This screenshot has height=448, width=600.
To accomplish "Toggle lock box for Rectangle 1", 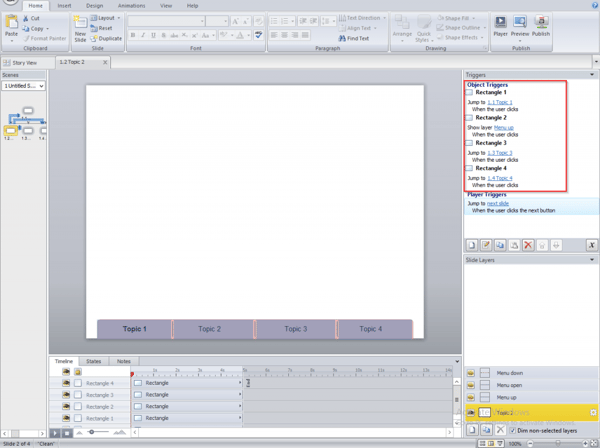I will point(78,418).
